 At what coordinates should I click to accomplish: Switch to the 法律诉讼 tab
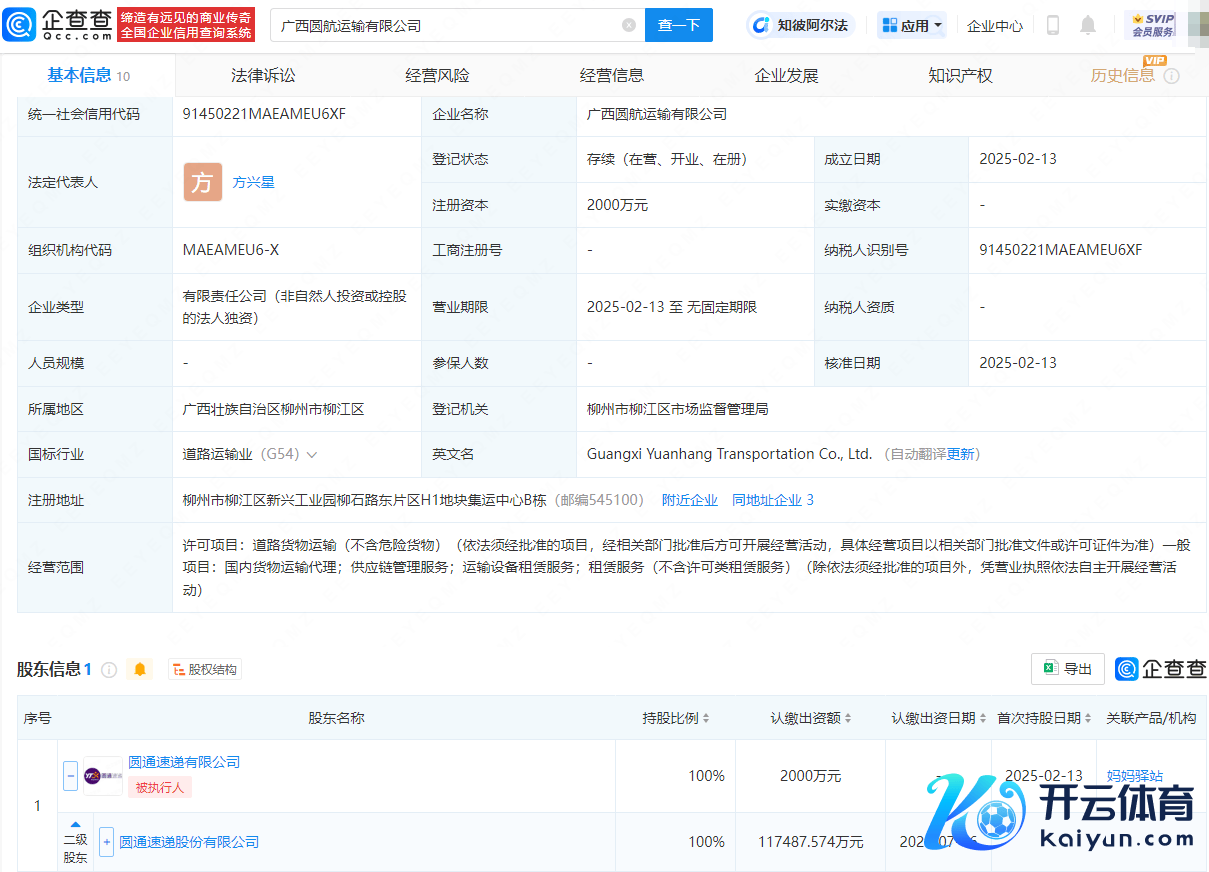[263, 75]
